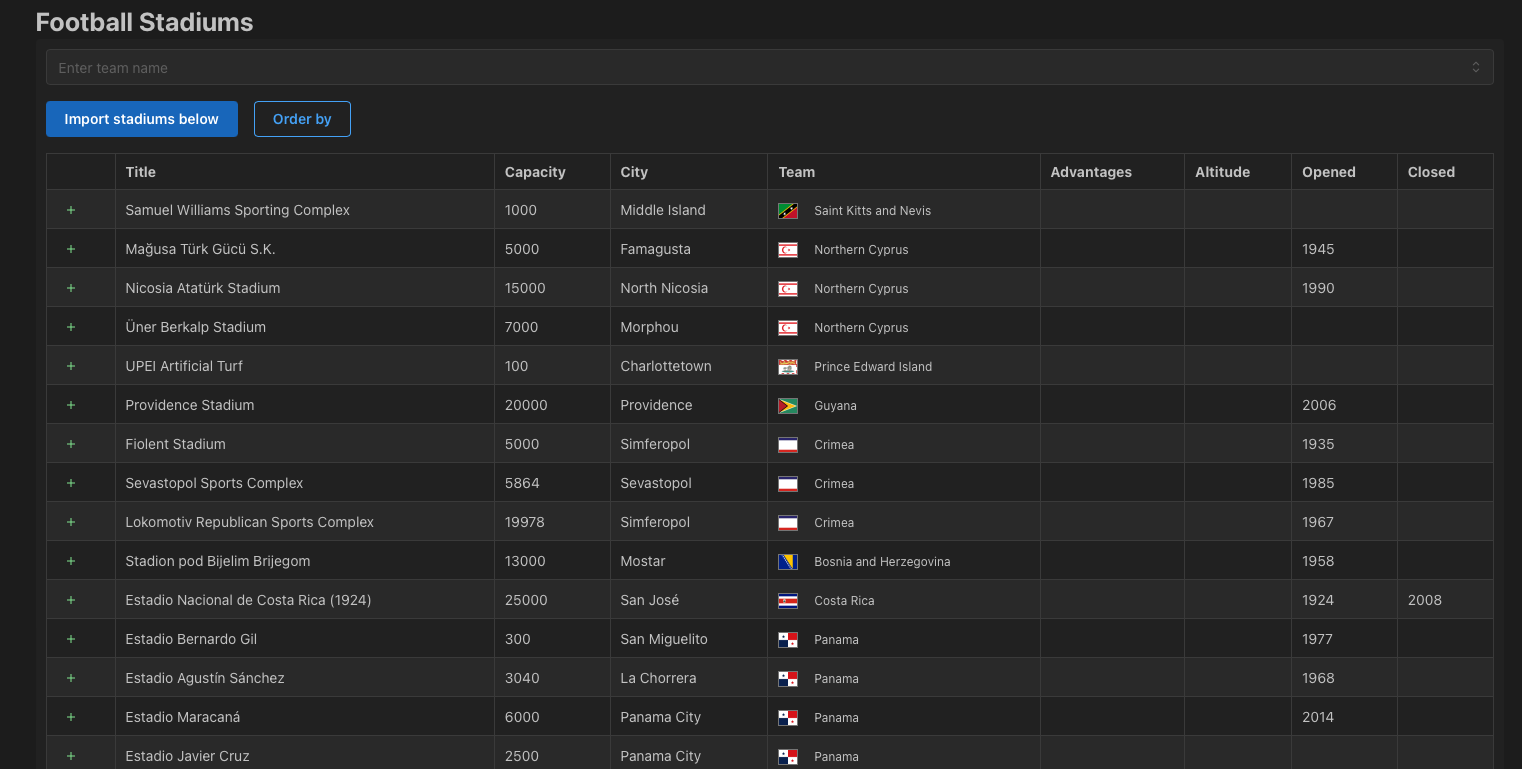The image size is (1522, 769).
Task: Click the Costa Rica flag icon
Action: pos(788,601)
